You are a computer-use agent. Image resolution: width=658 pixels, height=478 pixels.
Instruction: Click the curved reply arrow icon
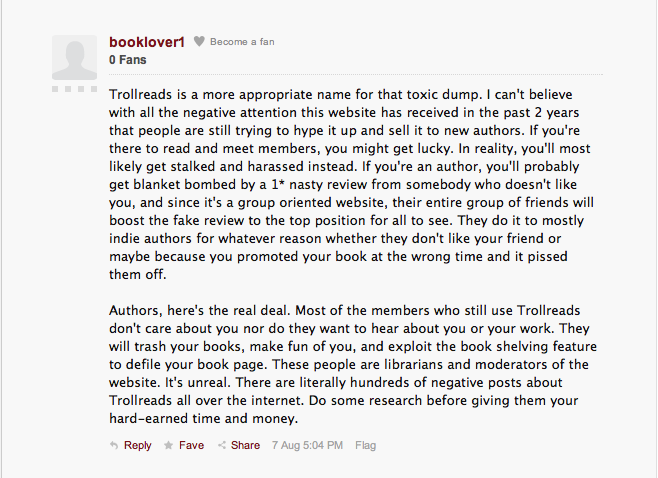pos(114,445)
